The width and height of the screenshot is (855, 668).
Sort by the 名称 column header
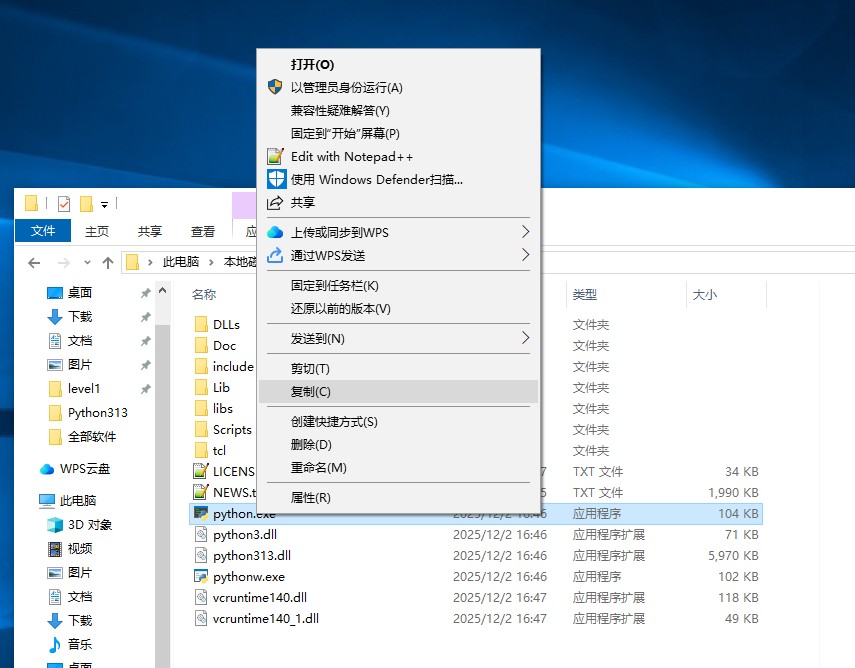click(x=204, y=294)
